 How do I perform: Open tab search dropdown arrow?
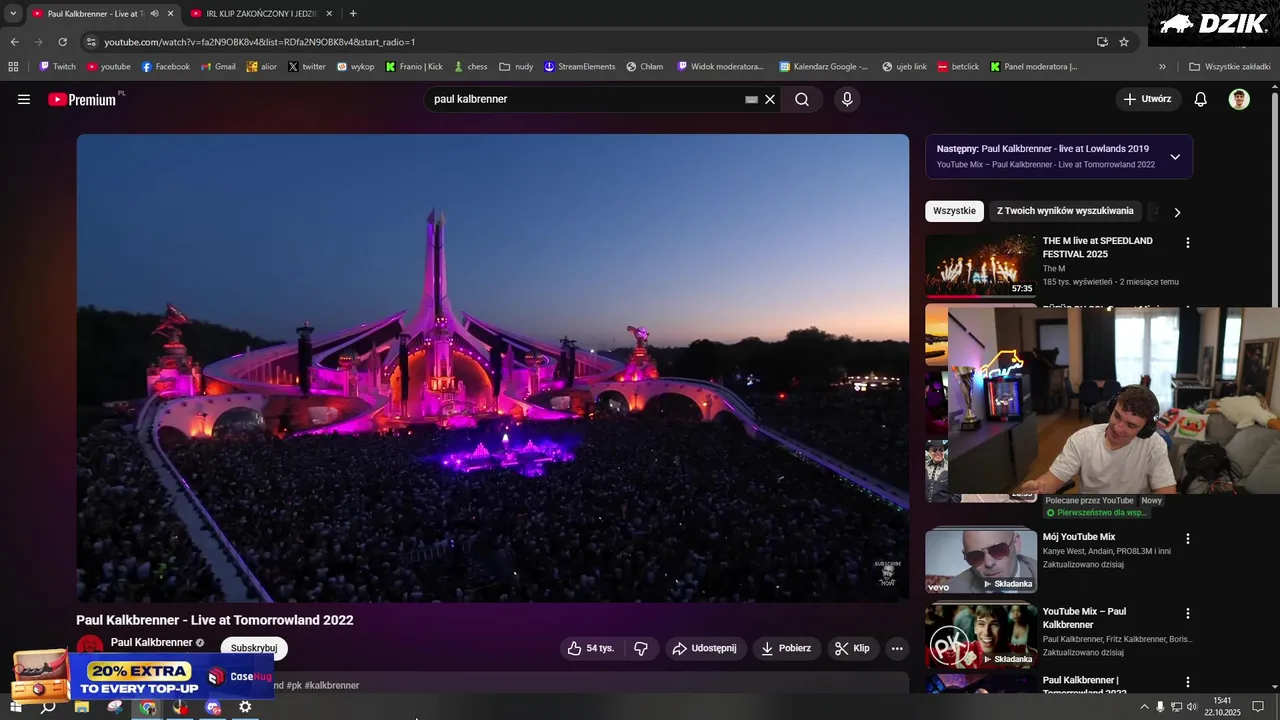point(13,13)
